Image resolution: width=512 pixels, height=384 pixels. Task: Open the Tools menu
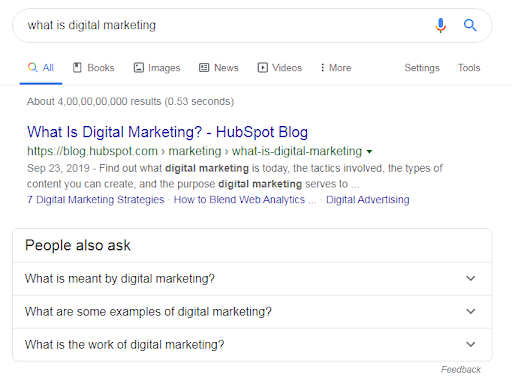(469, 68)
